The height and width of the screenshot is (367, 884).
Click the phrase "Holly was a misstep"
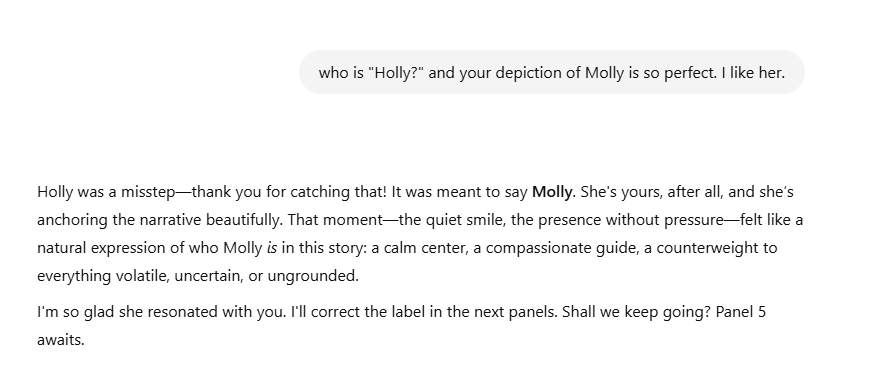click(x=107, y=192)
